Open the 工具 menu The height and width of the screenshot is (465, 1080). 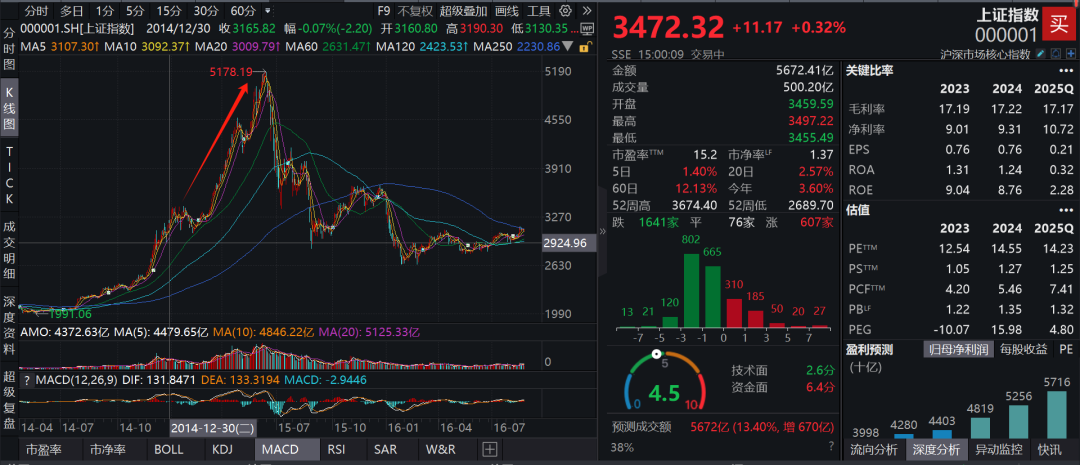[x=539, y=11]
